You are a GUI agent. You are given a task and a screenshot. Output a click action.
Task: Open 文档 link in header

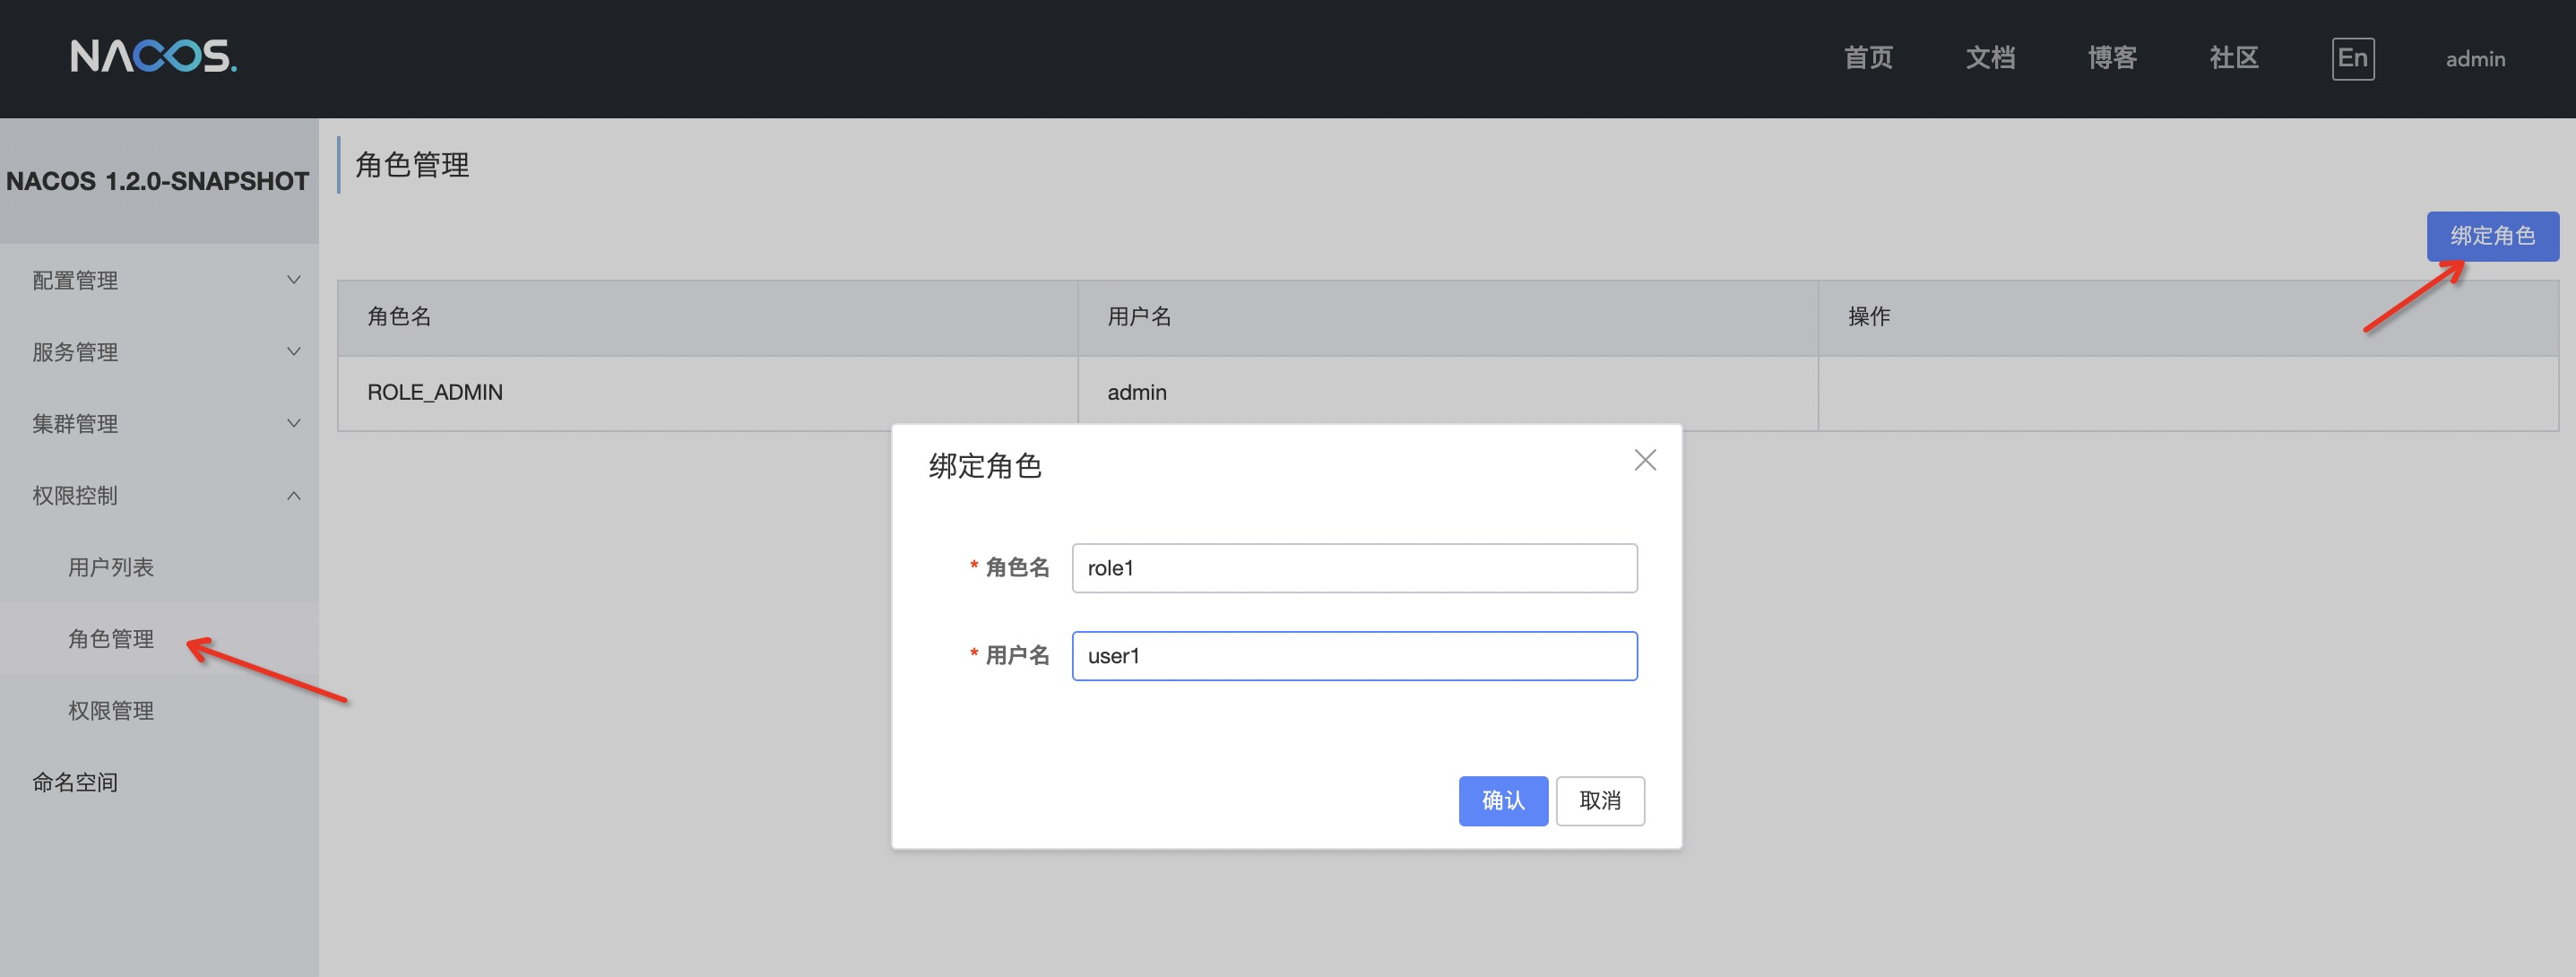pyautogui.click(x=1990, y=58)
